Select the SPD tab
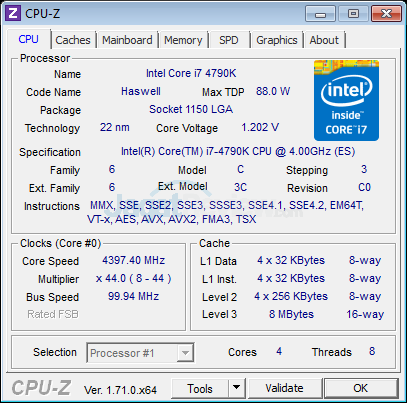407x403 pixels. pyautogui.click(x=229, y=40)
